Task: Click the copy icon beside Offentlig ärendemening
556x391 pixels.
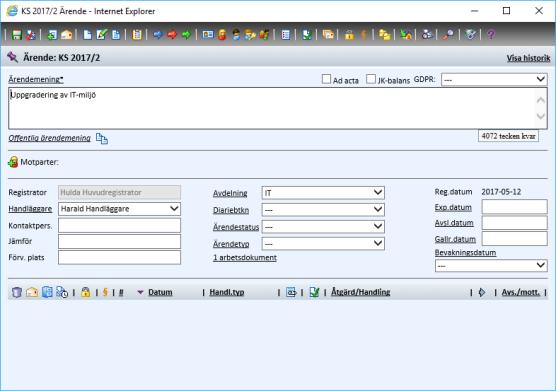Action: point(102,139)
